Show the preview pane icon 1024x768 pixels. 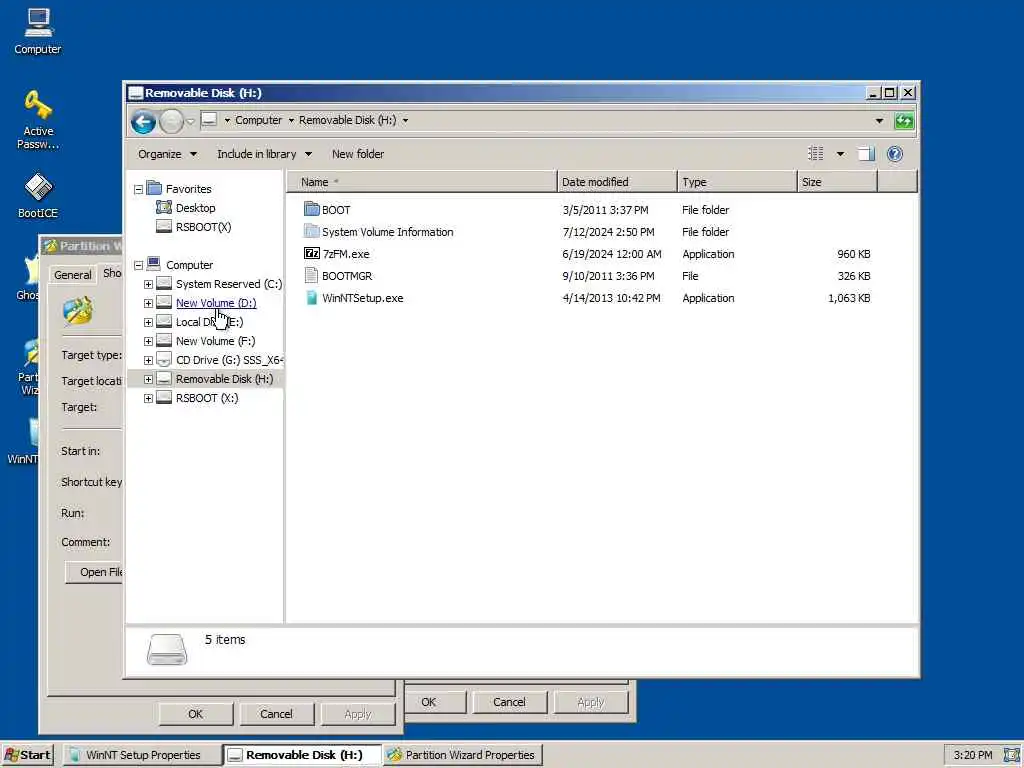coord(866,154)
